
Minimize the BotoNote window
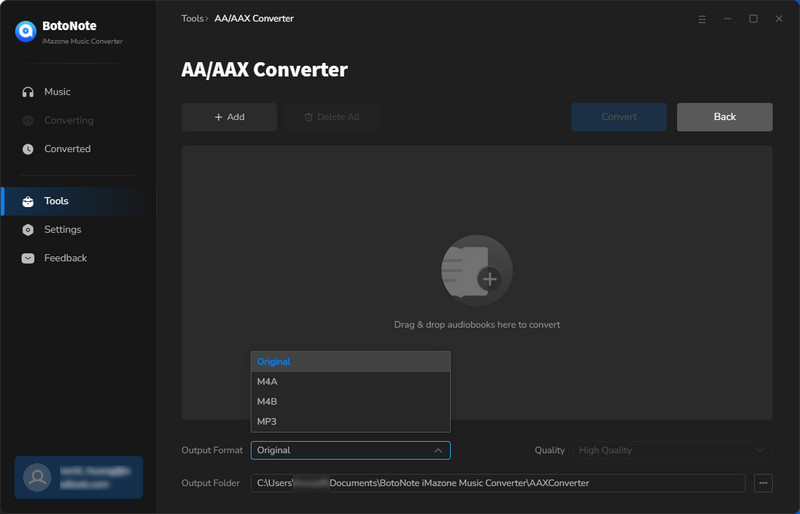(728, 19)
